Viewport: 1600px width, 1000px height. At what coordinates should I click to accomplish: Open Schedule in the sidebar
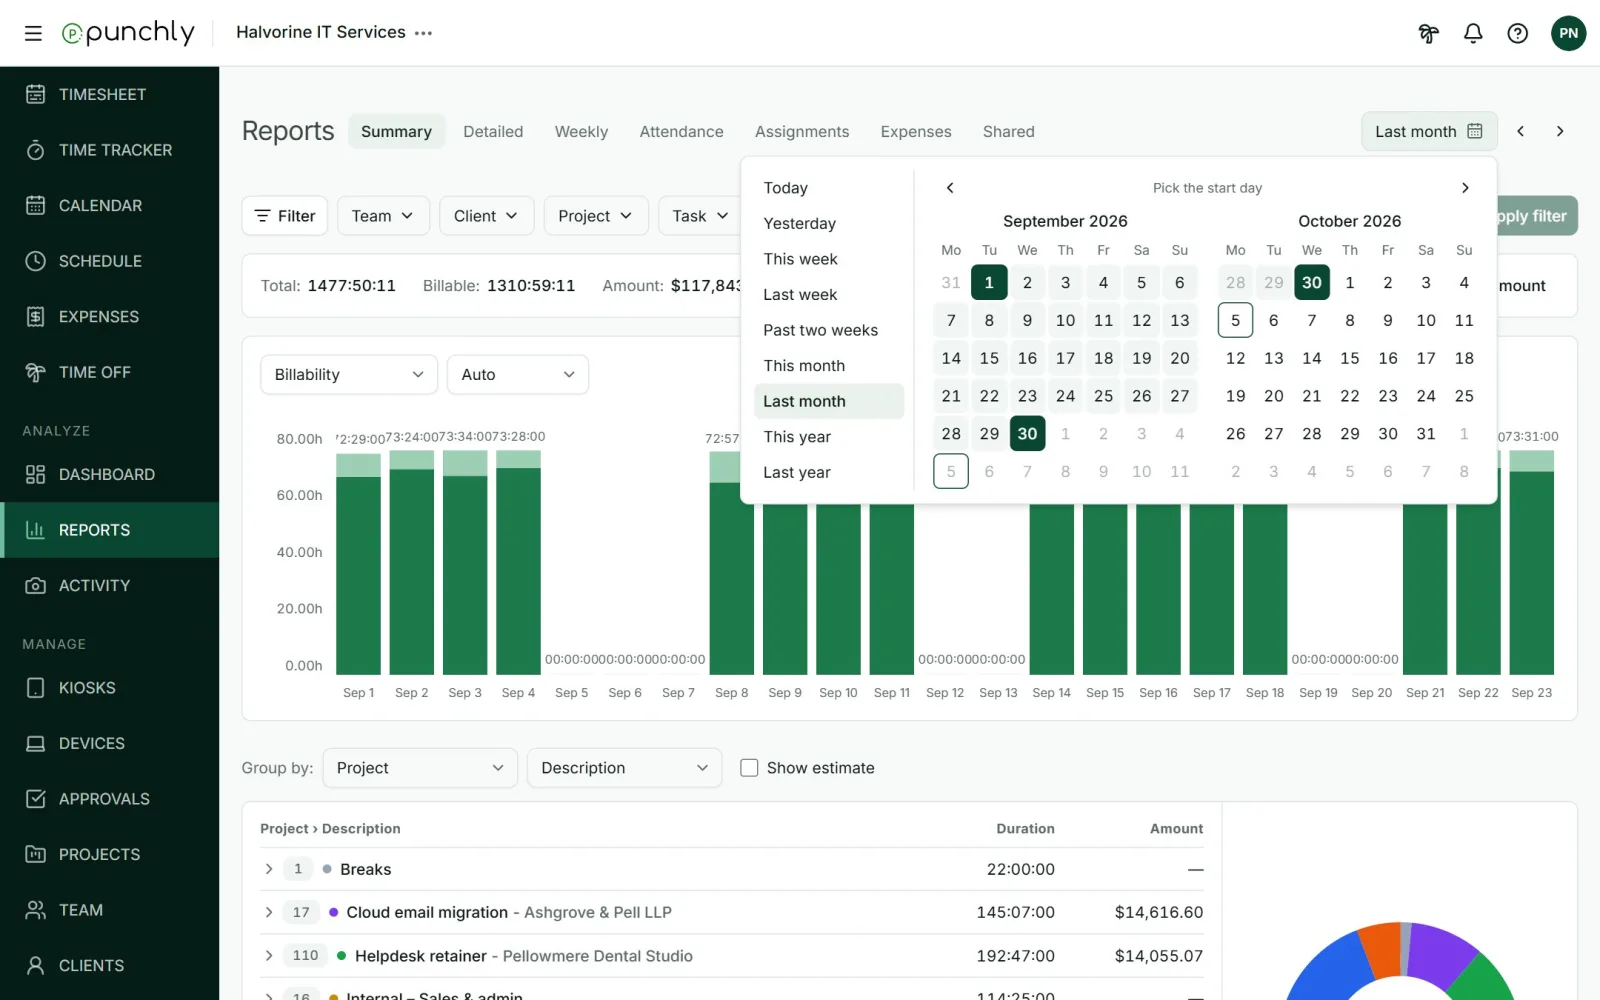[x=110, y=261]
